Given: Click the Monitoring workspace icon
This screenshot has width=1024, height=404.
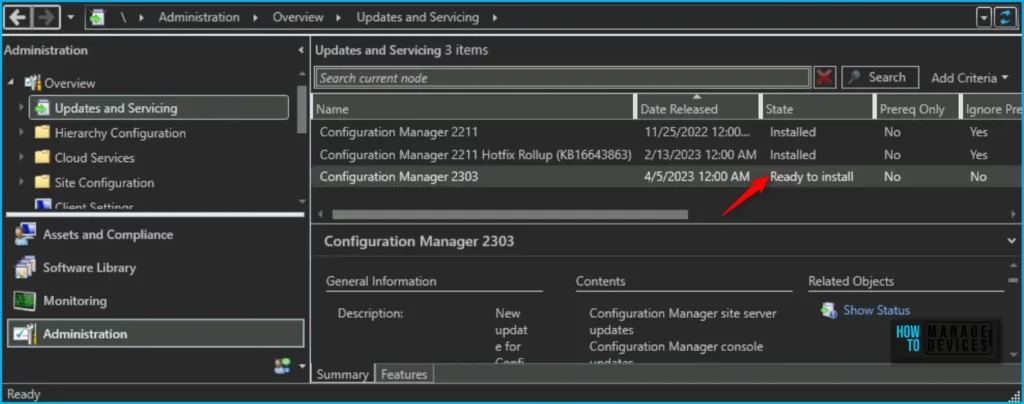Looking at the screenshot, I should click(x=25, y=301).
